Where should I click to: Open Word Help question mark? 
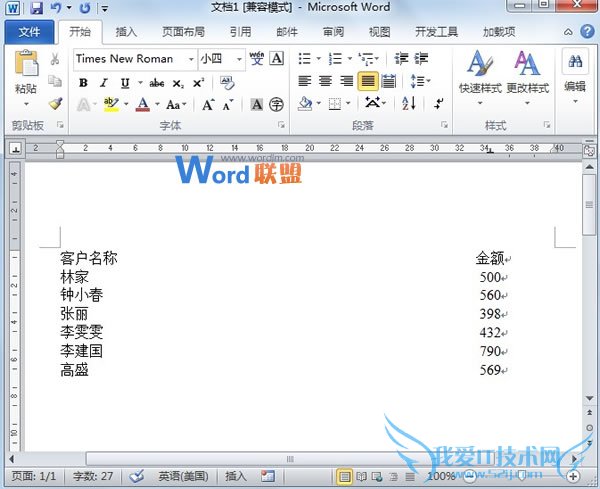tap(587, 31)
